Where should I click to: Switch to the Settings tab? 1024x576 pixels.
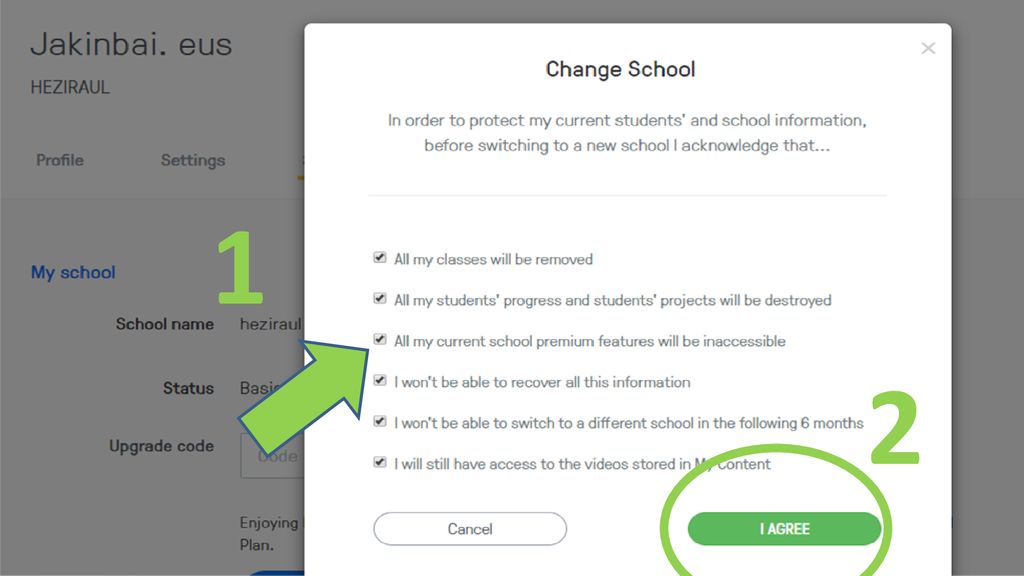(x=193, y=160)
